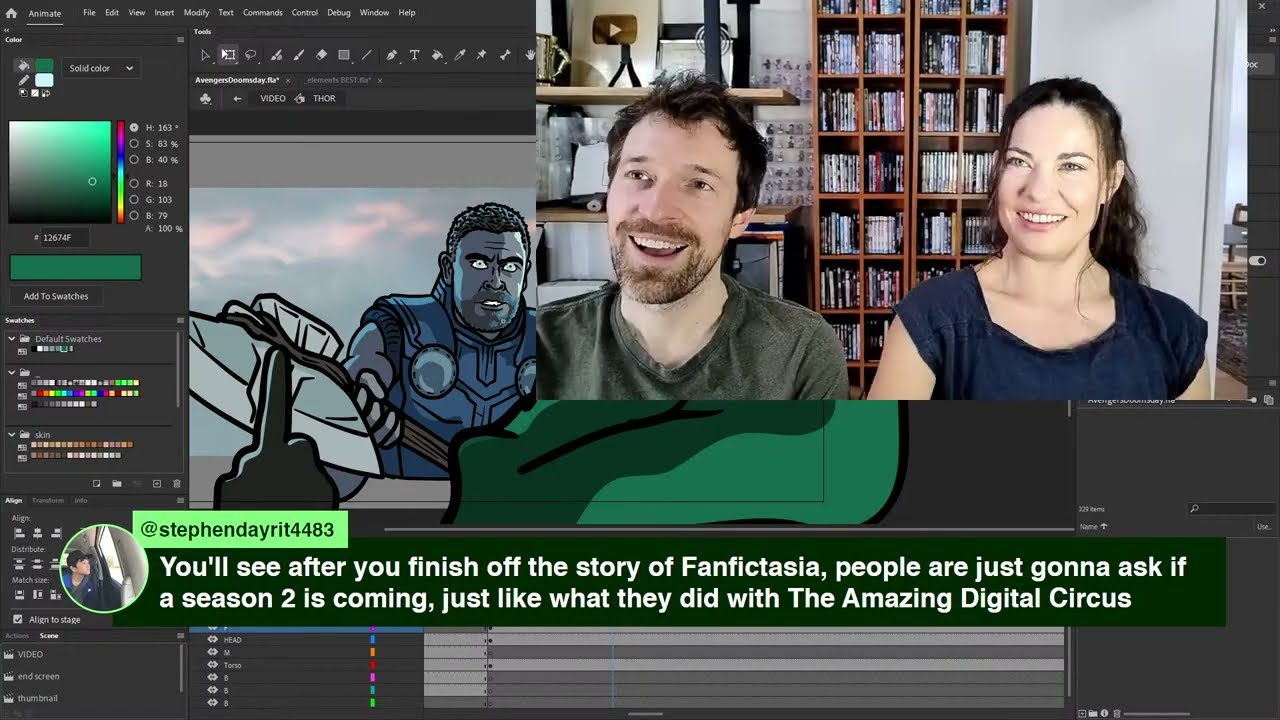Select the Eyedropper tool
Image resolution: width=1280 pixels, height=720 pixels.
point(459,55)
